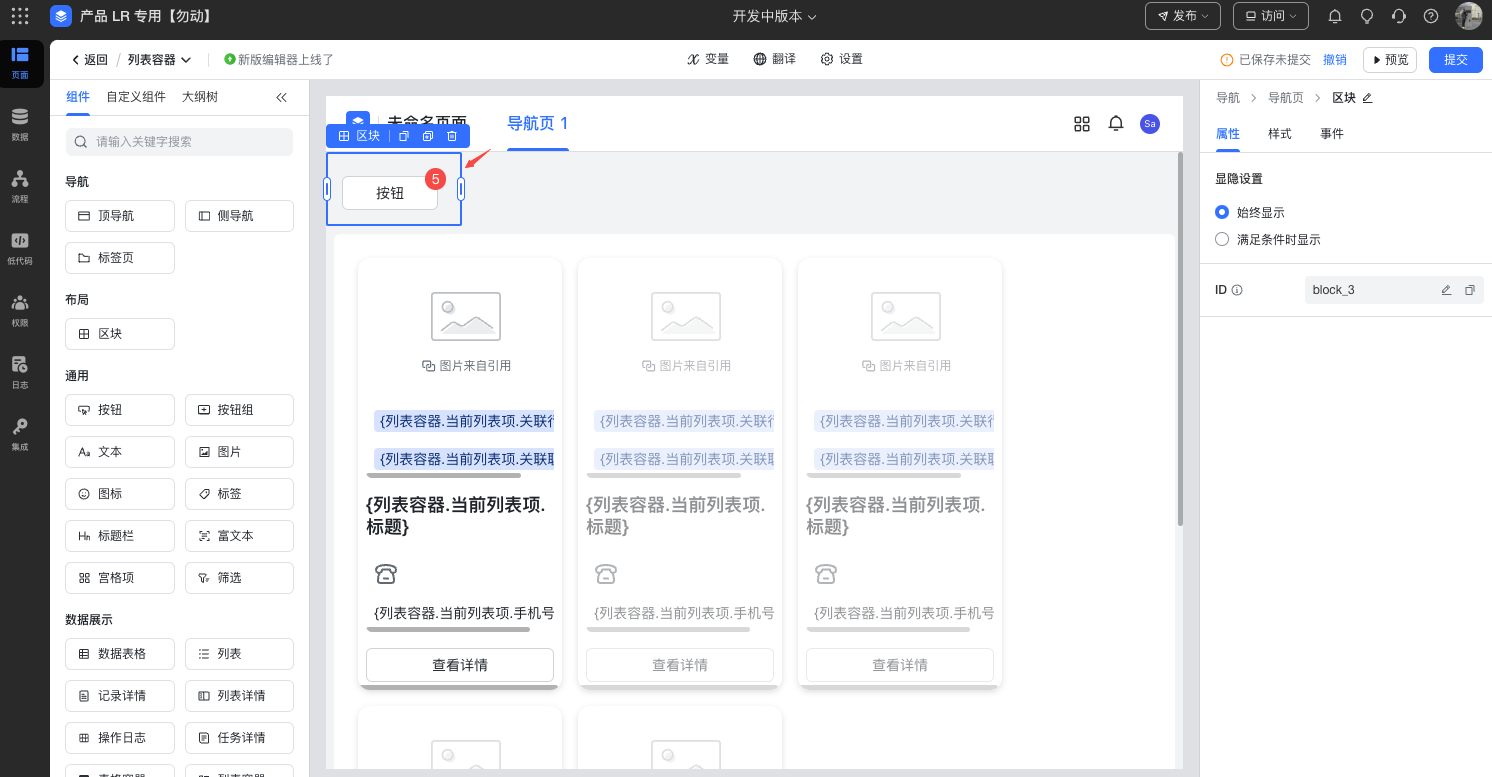Click the canvas vertical scrollbar
This screenshot has width=1492, height=777.
(x=1181, y=340)
